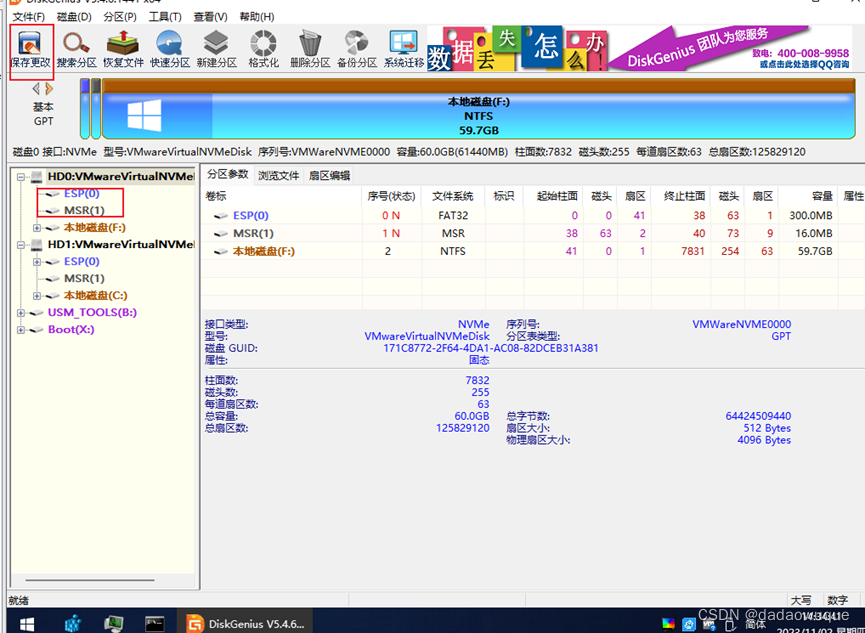Start the 快速分区 quick partition tool
Viewport: 865px width, 633px height.
pyautogui.click(x=169, y=49)
